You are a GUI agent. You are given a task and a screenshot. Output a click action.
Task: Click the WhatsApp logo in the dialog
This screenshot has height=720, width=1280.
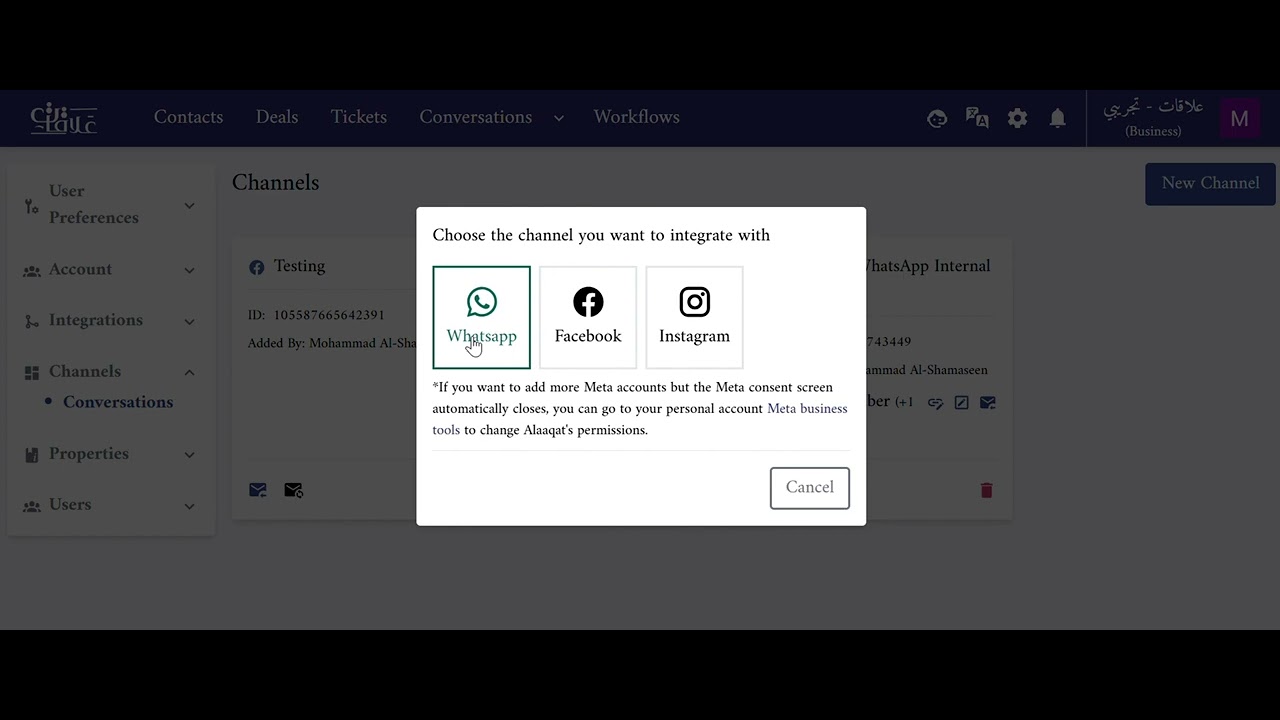[481, 302]
